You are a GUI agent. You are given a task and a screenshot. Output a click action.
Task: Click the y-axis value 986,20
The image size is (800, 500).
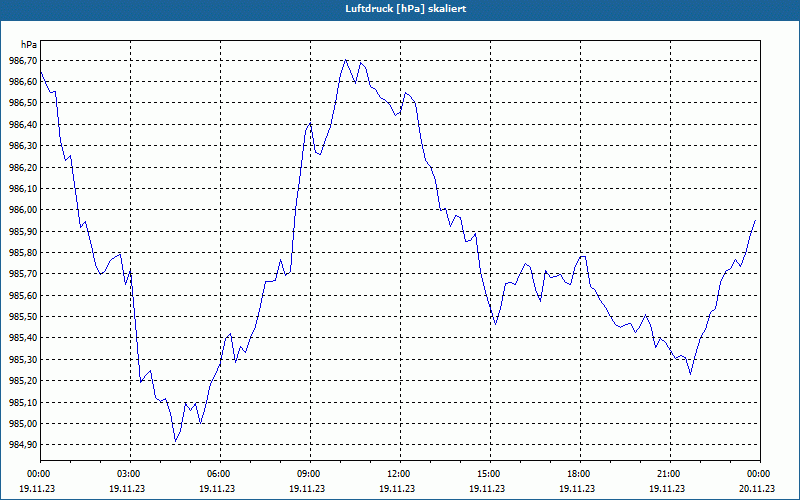[x=23, y=167]
